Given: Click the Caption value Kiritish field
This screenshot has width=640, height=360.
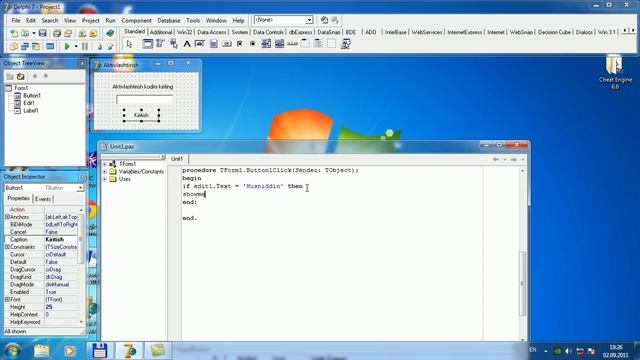Looking at the screenshot, I should click(61, 240).
